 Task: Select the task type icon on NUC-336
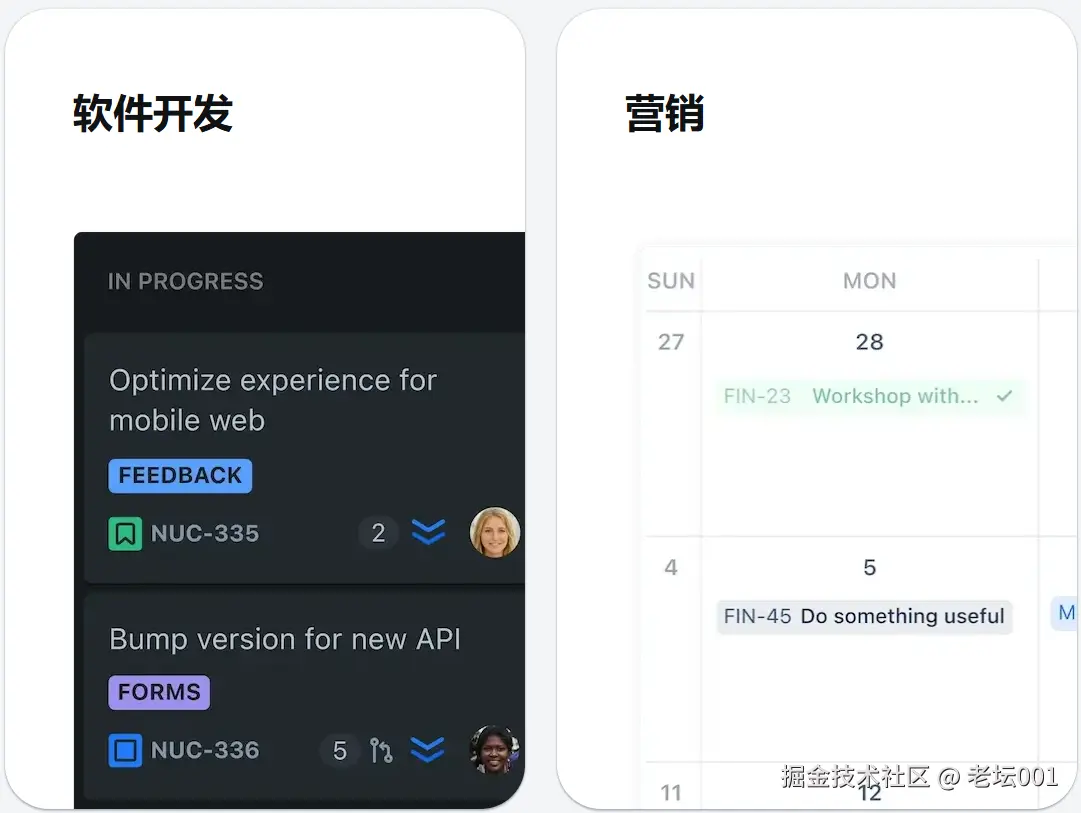(x=124, y=750)
